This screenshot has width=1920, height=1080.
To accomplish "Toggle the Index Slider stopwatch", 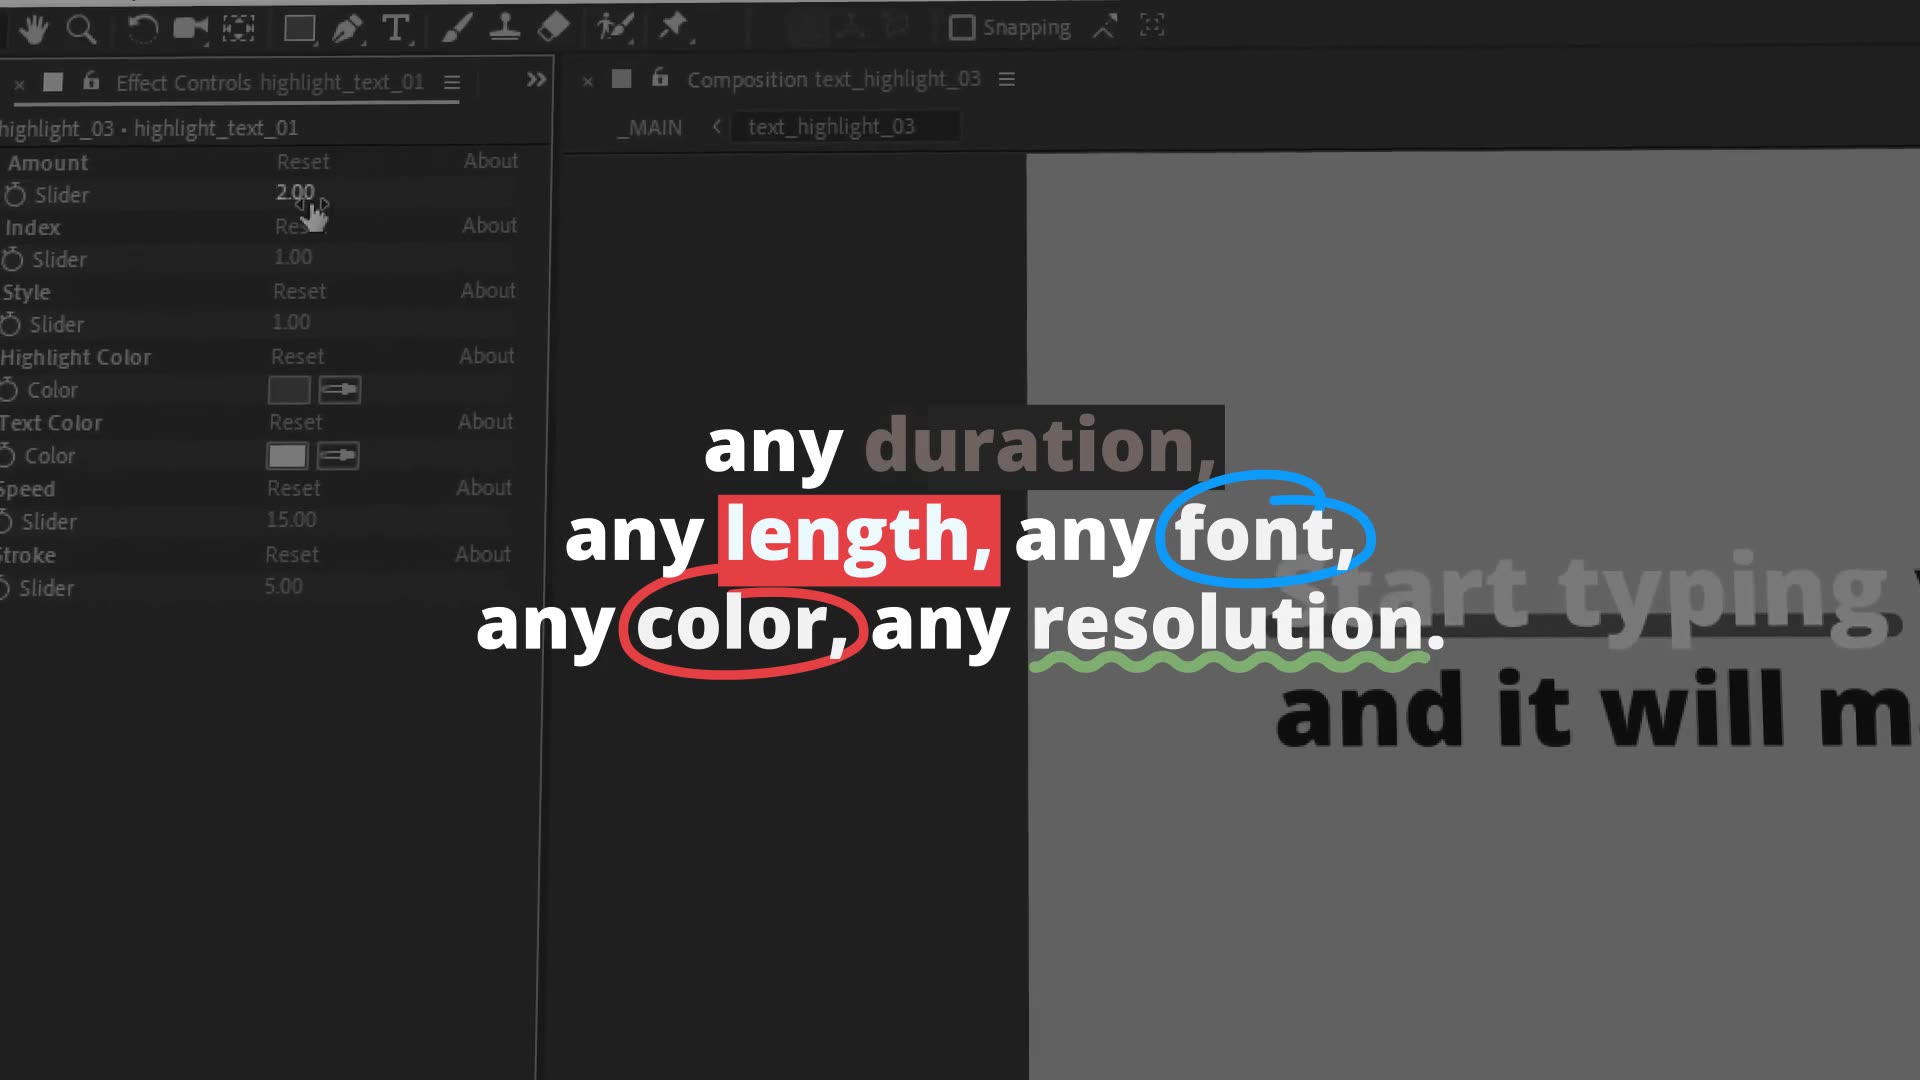I will coord(13,259).
